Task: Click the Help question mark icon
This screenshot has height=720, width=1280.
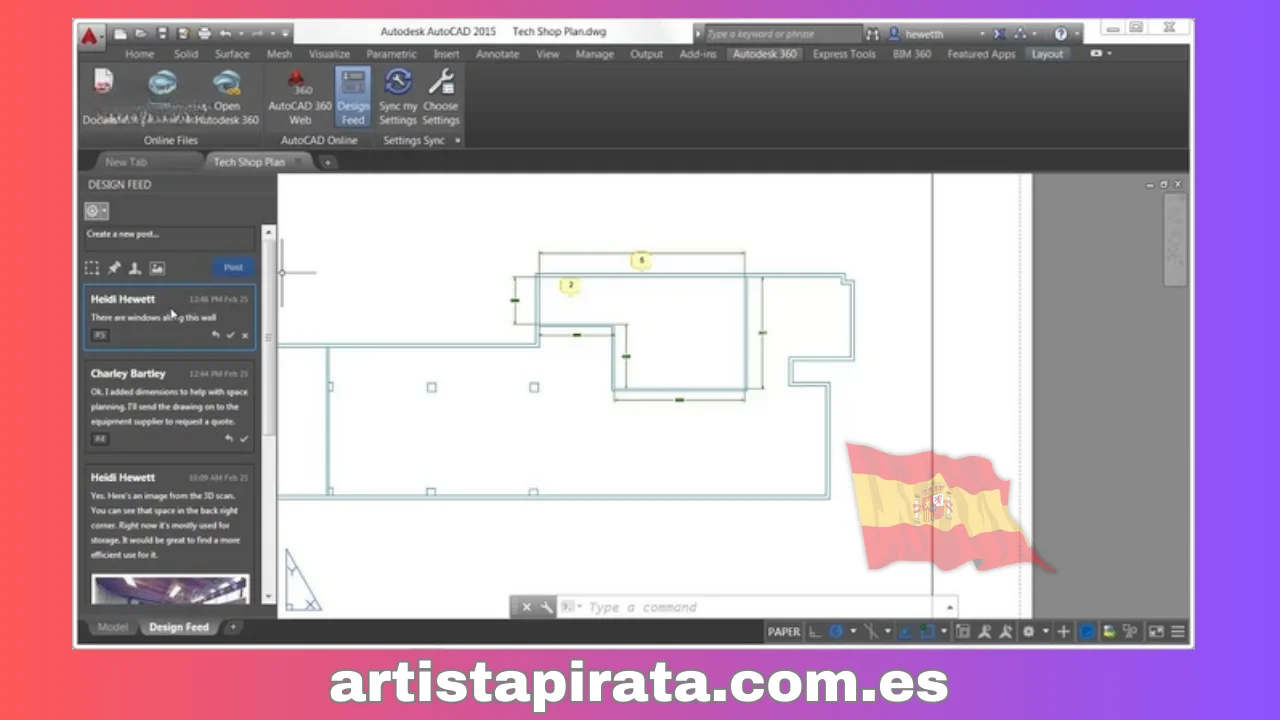Action: 1061,33
